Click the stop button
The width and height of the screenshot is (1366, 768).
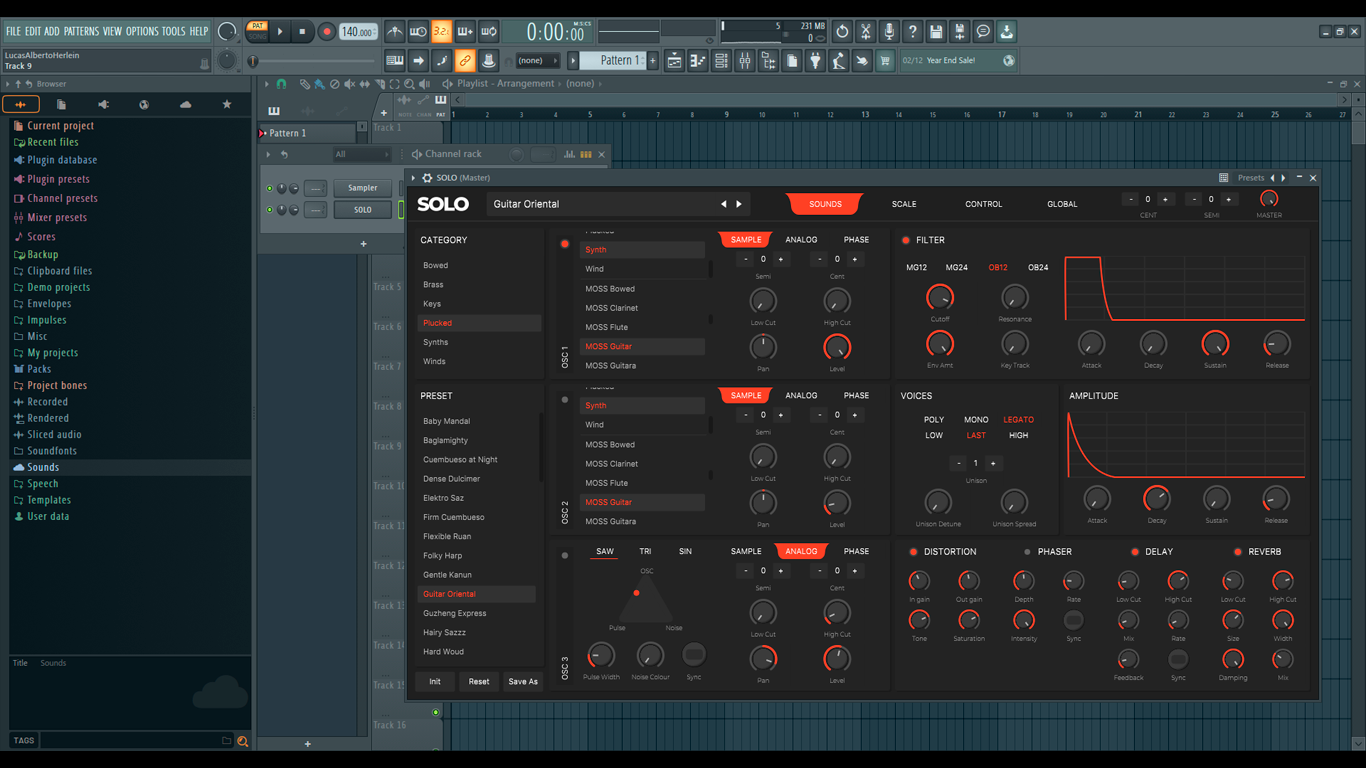(302, 32)
